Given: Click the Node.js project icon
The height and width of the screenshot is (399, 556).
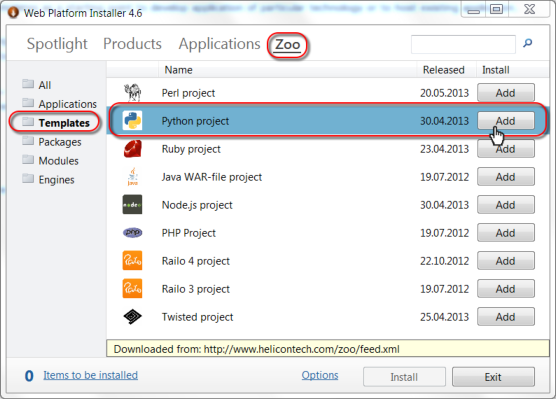Looking at the screenshot, I should point(132,205).
